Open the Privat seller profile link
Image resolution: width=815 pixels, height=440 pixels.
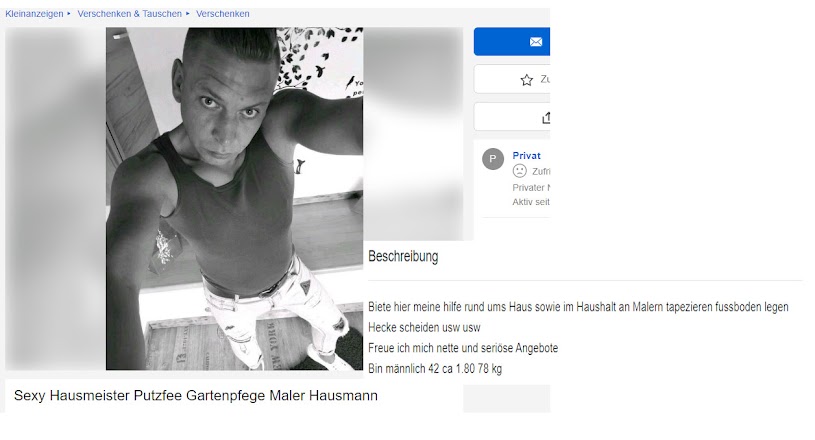click(527, 155)
